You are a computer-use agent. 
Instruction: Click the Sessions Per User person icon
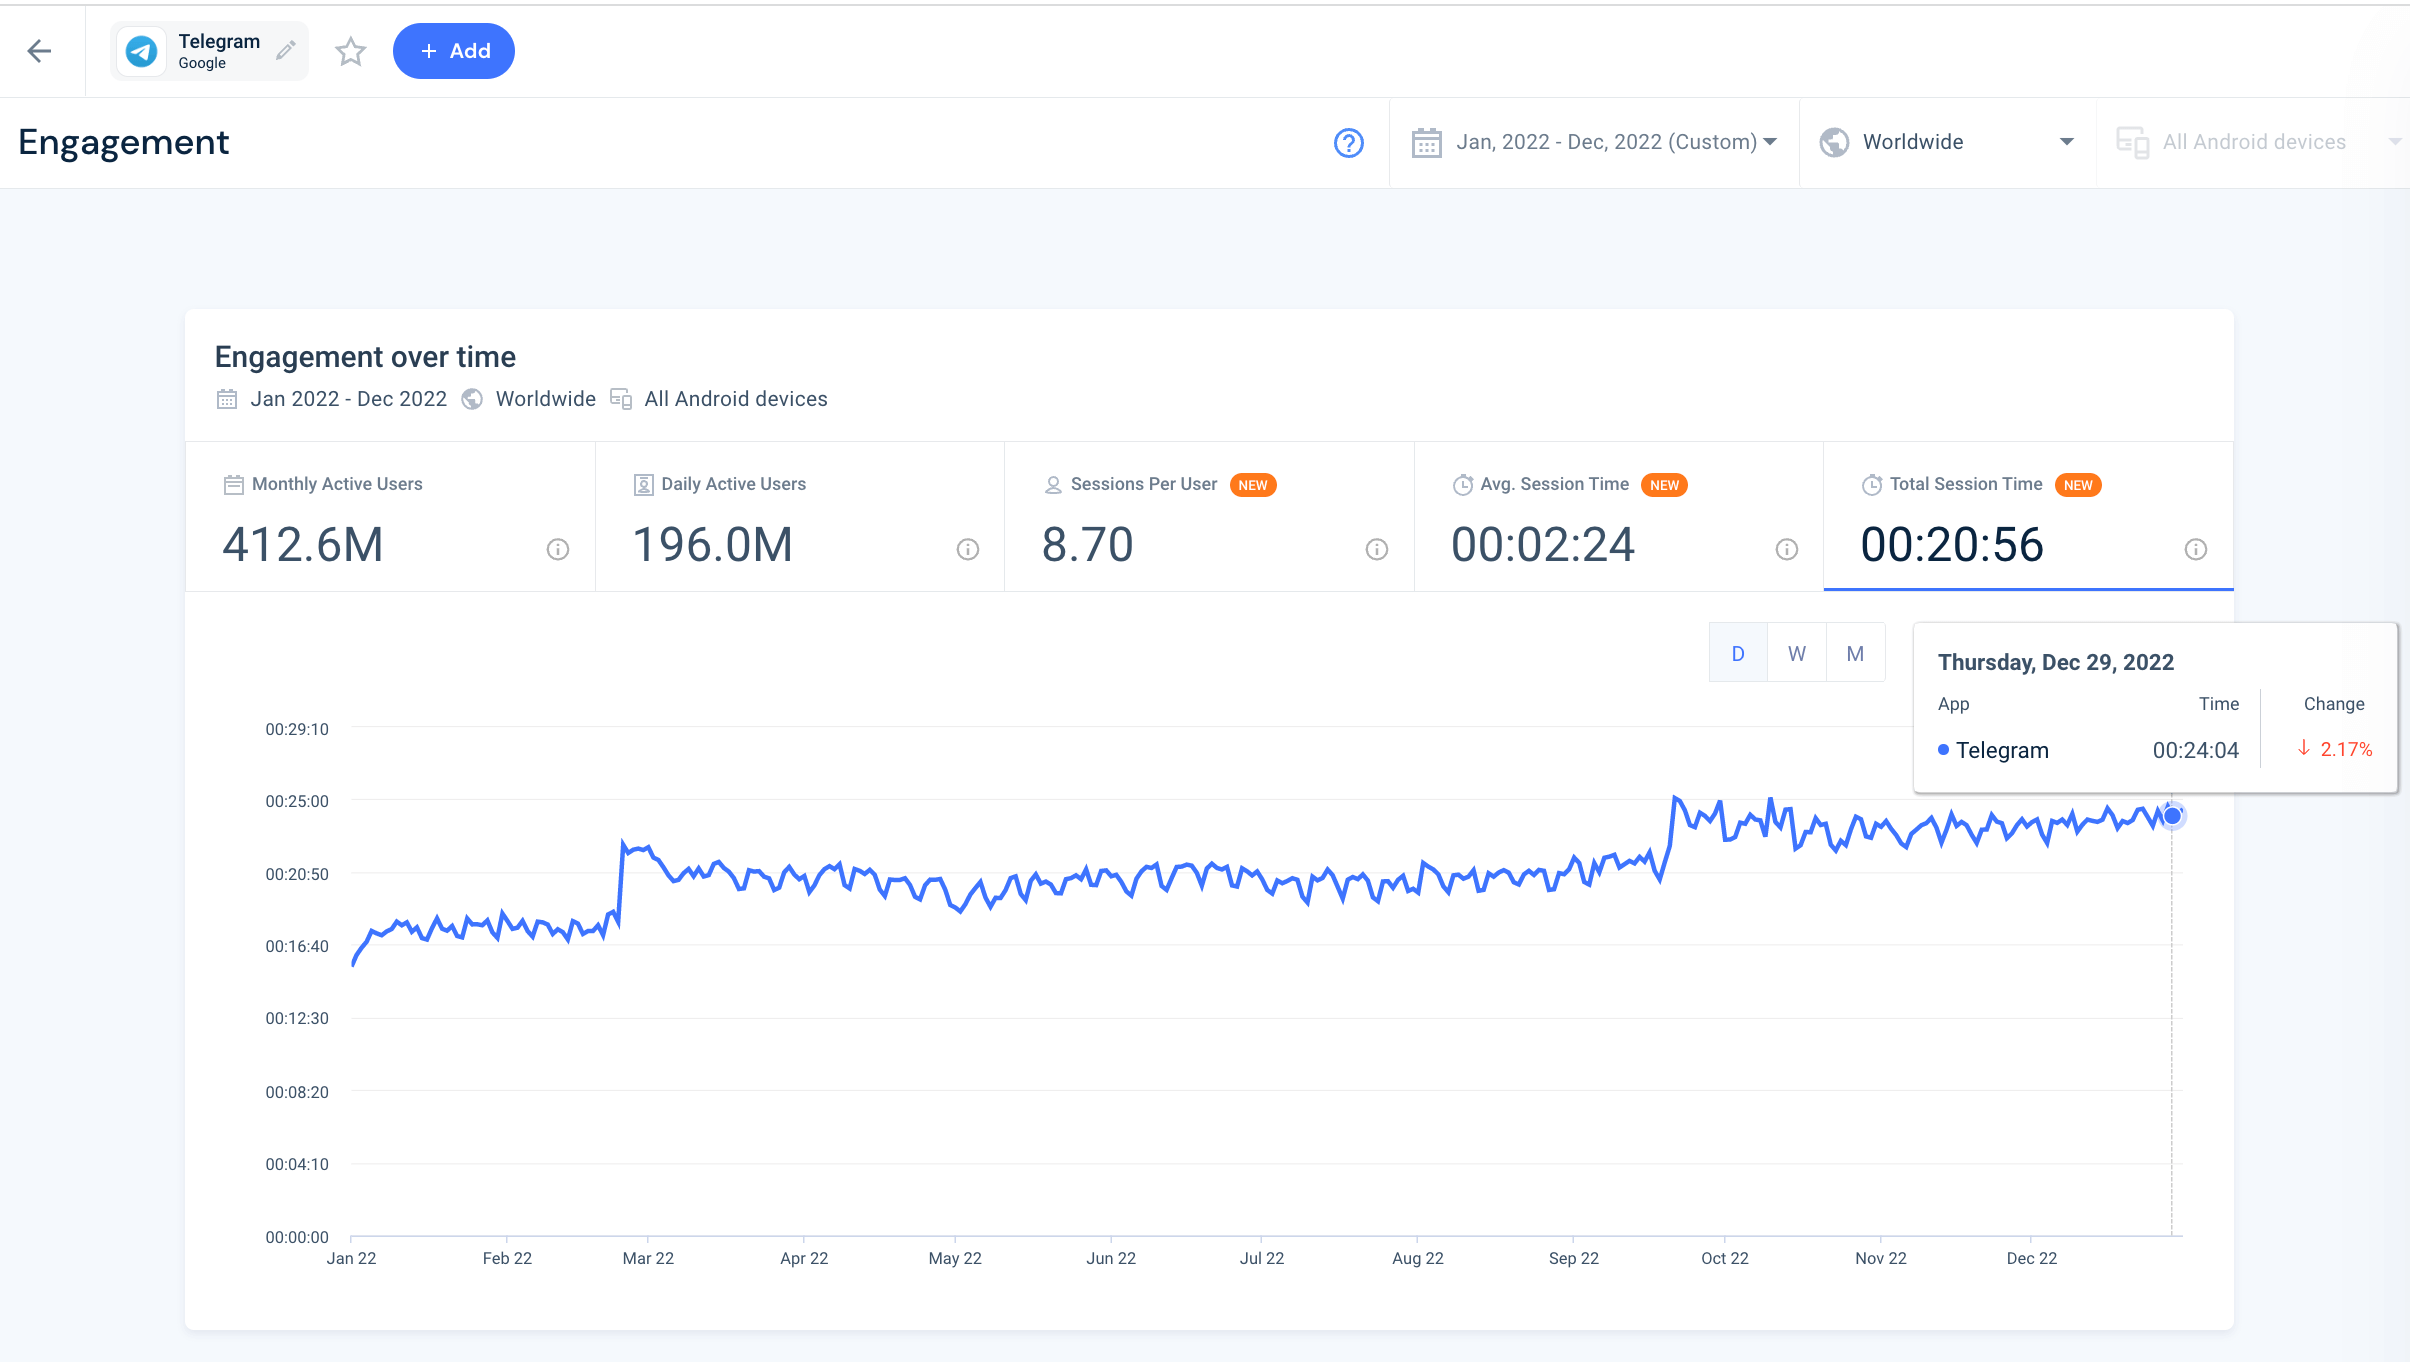click(x=1053, y=485)
